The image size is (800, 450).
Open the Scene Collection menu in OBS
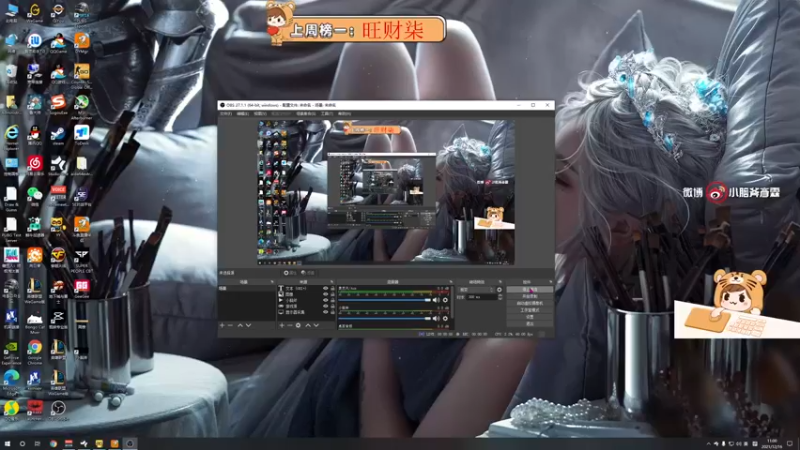(306, 114)
